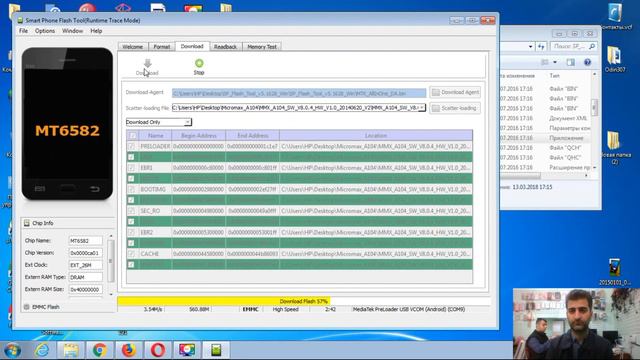Expand the Explorer address bar dropdown arrow
This screenshot has width=640, height=360.
pyautogui.click(x=530, y=47)
